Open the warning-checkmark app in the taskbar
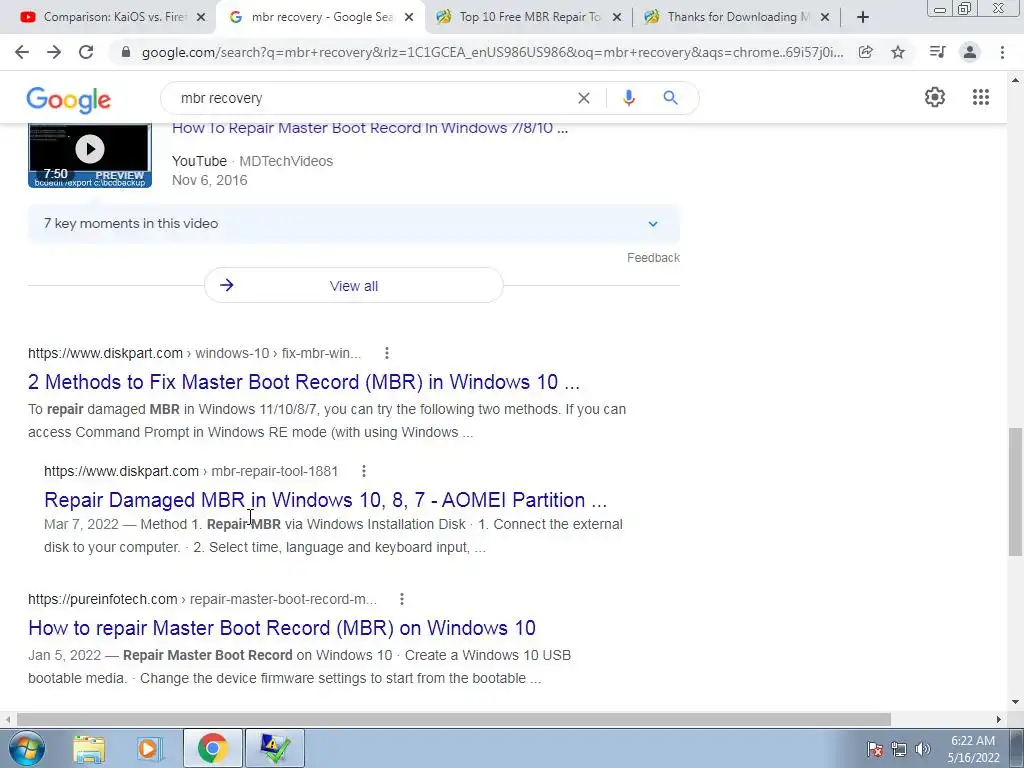 pyautogui.click(x=275, y=748)
